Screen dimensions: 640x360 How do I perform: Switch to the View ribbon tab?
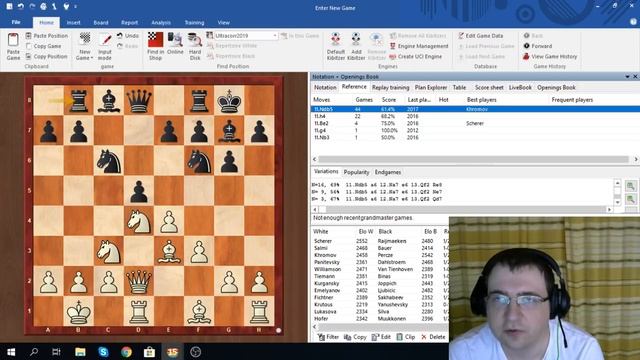[223, 22]
